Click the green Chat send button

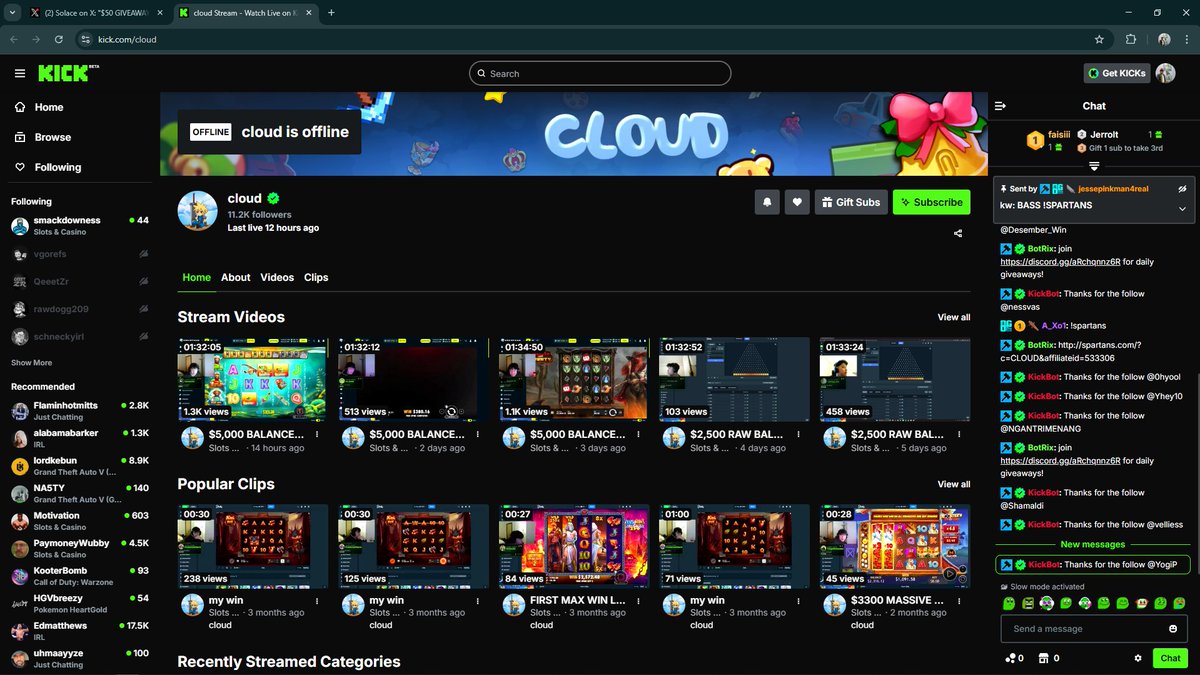coord(1170,658)
